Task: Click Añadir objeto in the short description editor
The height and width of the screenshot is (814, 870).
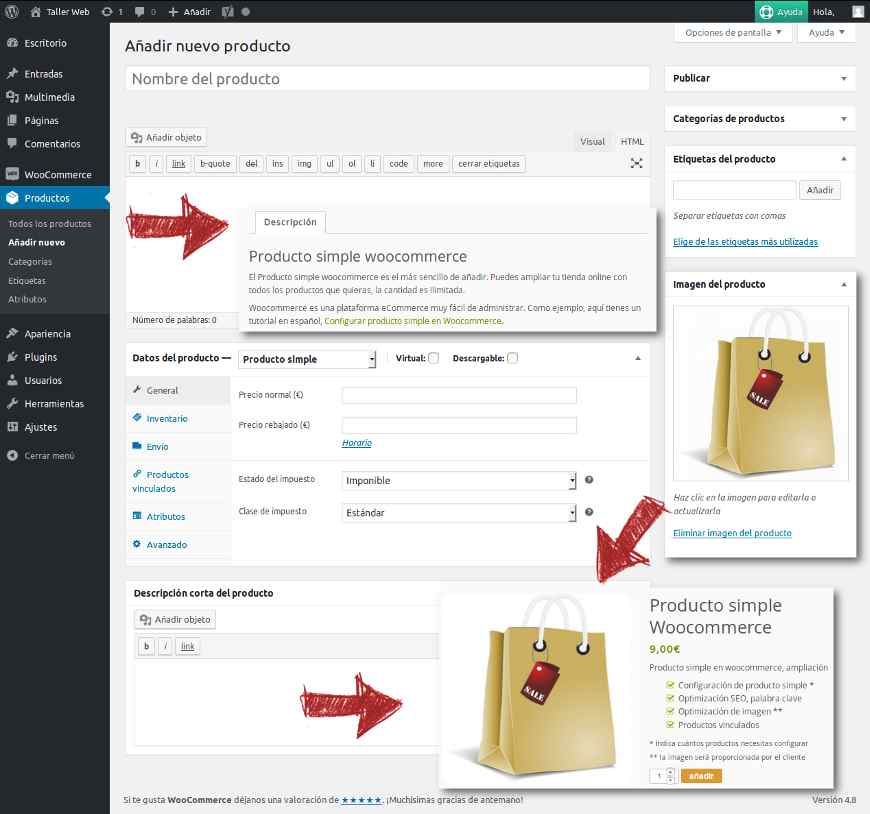Action: 175,620
